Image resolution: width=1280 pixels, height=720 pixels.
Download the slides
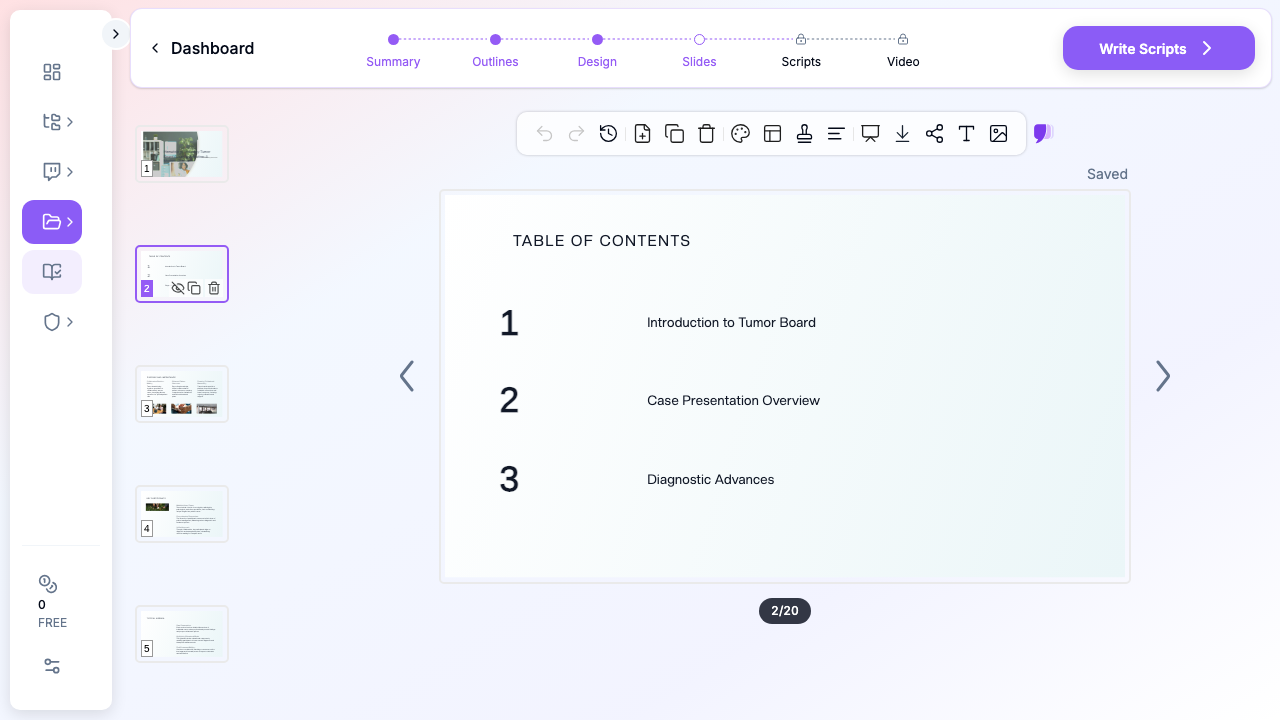(902, 134)
